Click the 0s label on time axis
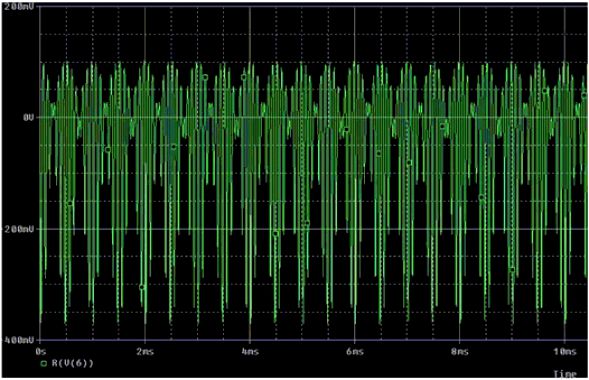 41,352
